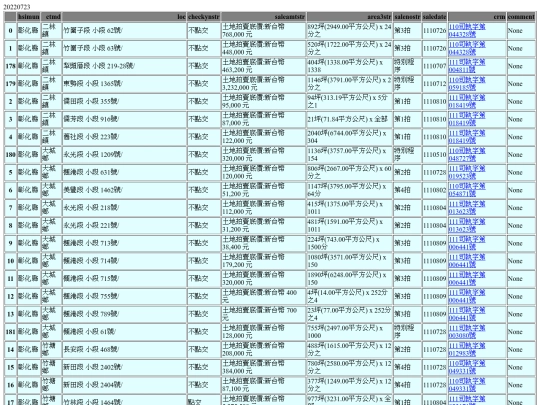Image resolution: width=540 pixels, height=405 pixels.
Task: Open the crm case link in row 16
Action: 467,385
